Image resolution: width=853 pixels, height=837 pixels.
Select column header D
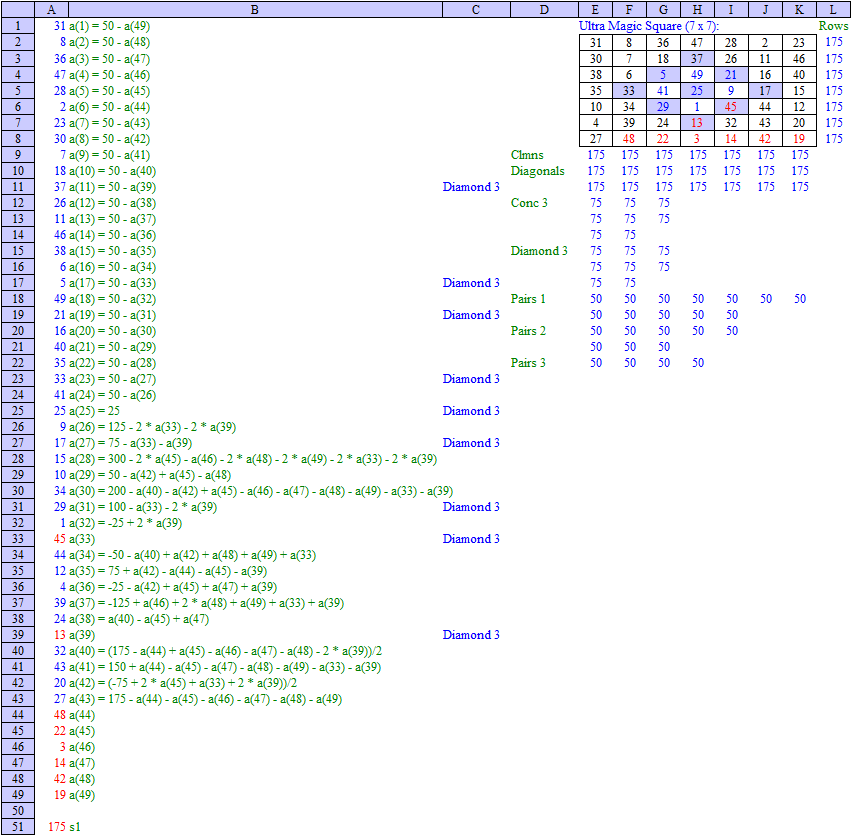tap(544, 9)
